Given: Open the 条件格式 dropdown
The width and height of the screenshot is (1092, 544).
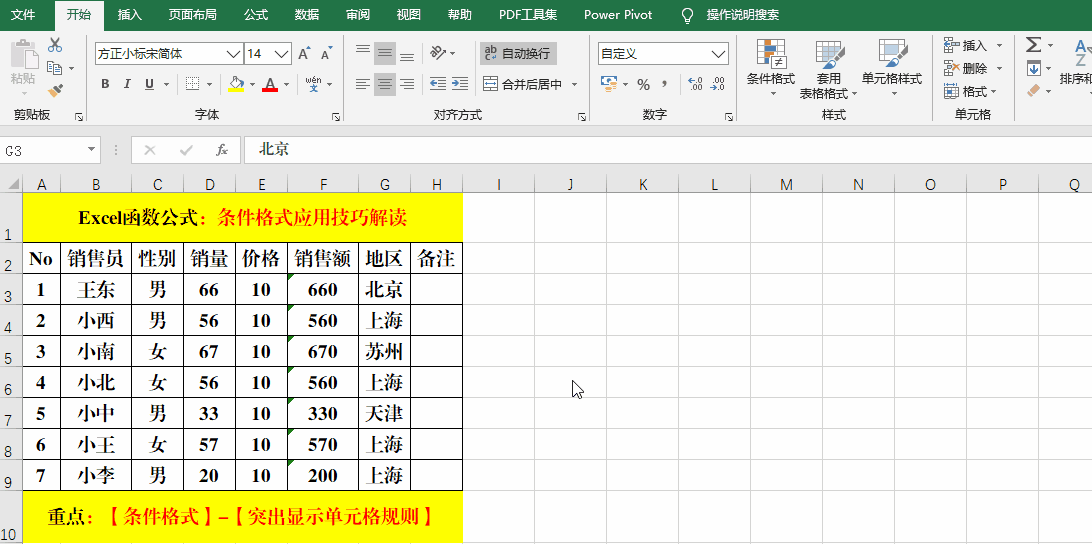Looking at the screenshot, I should tap(770, 68).
